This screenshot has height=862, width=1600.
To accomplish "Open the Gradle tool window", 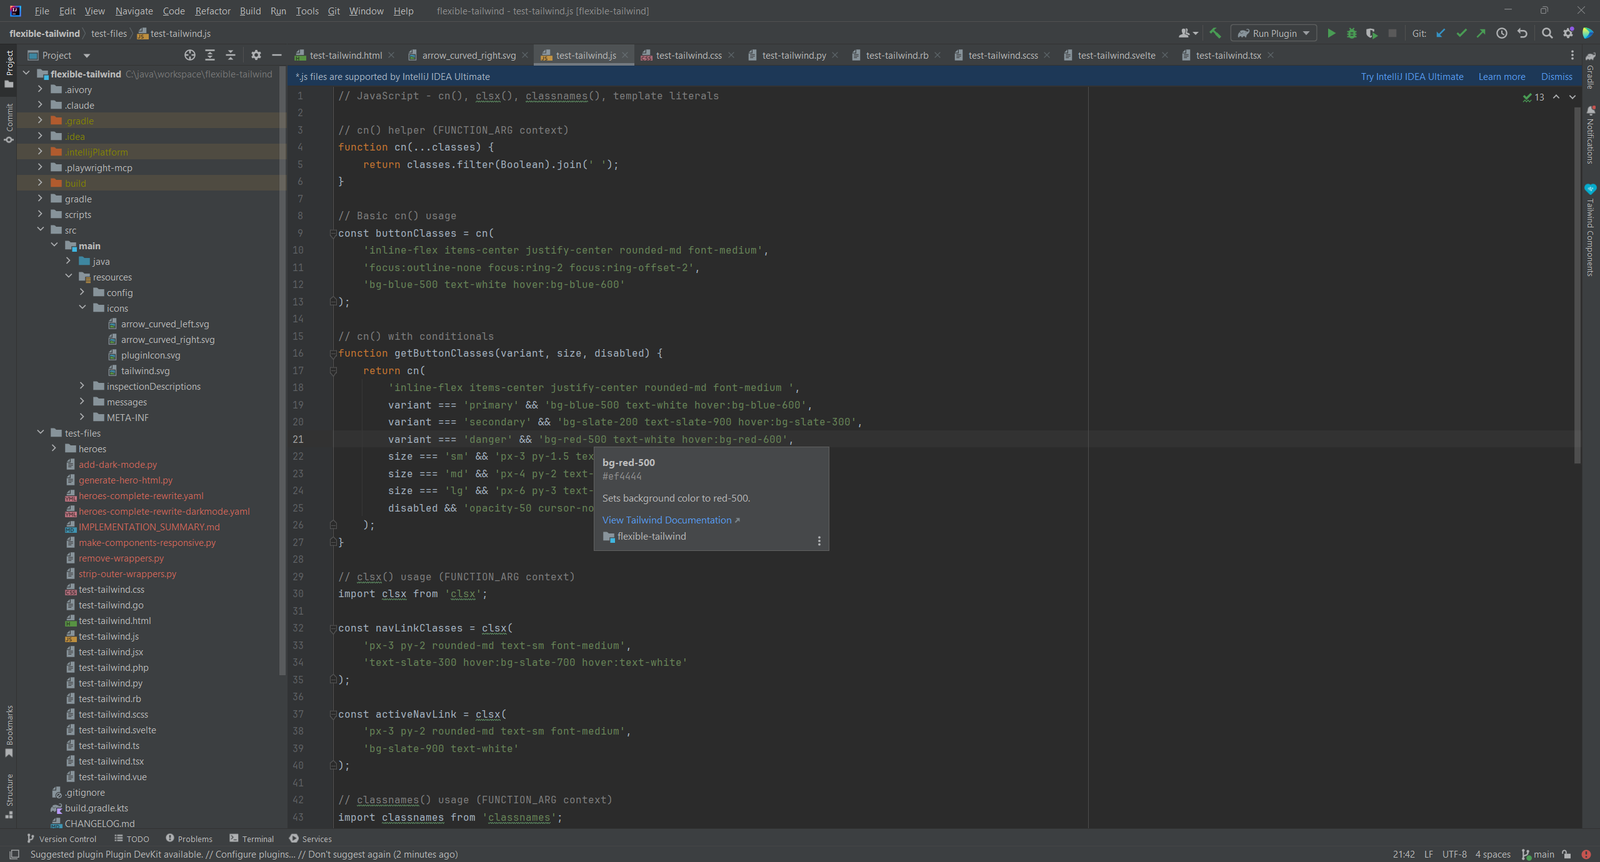I will (x=1590, y=71).
